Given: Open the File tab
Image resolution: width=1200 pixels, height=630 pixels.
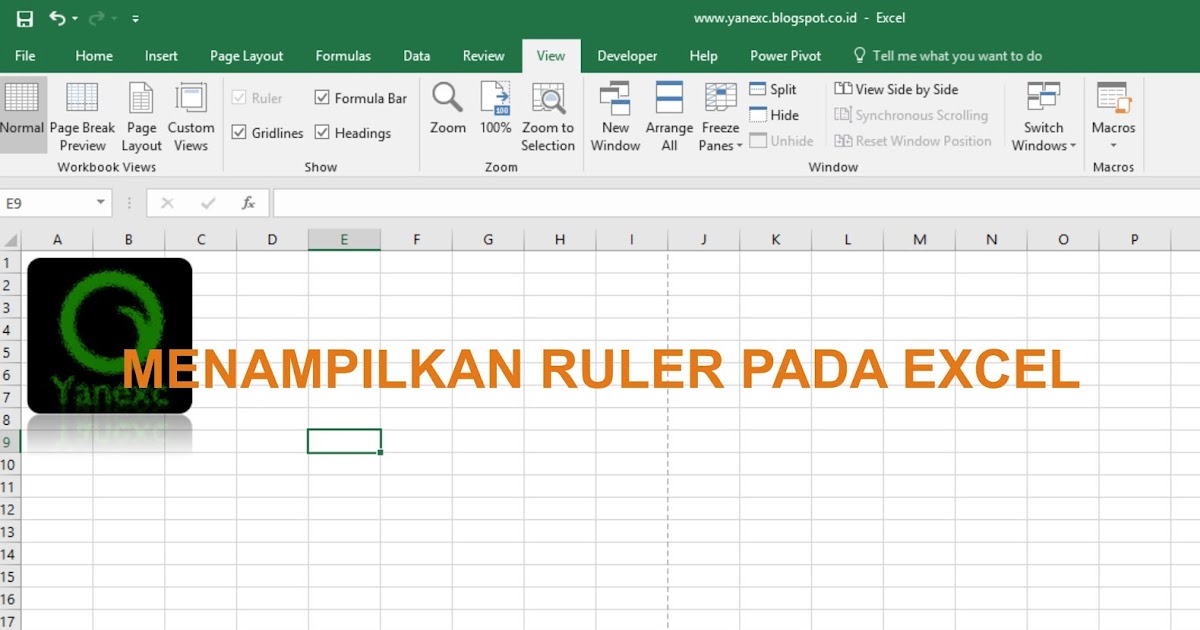Looking at the screenshot, I should click(x=25, y=56).
